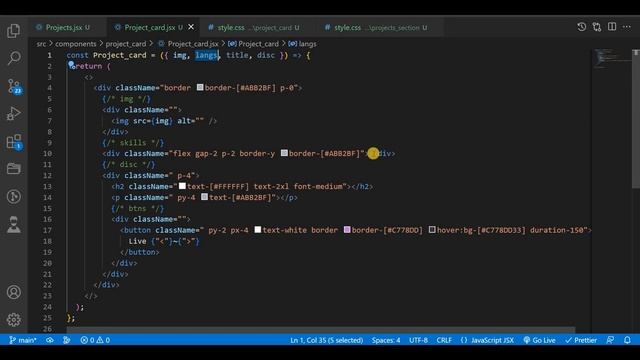Click the open changes icon in editor toolbar
The width and height of the screenshot is (640, 360).
597,27
